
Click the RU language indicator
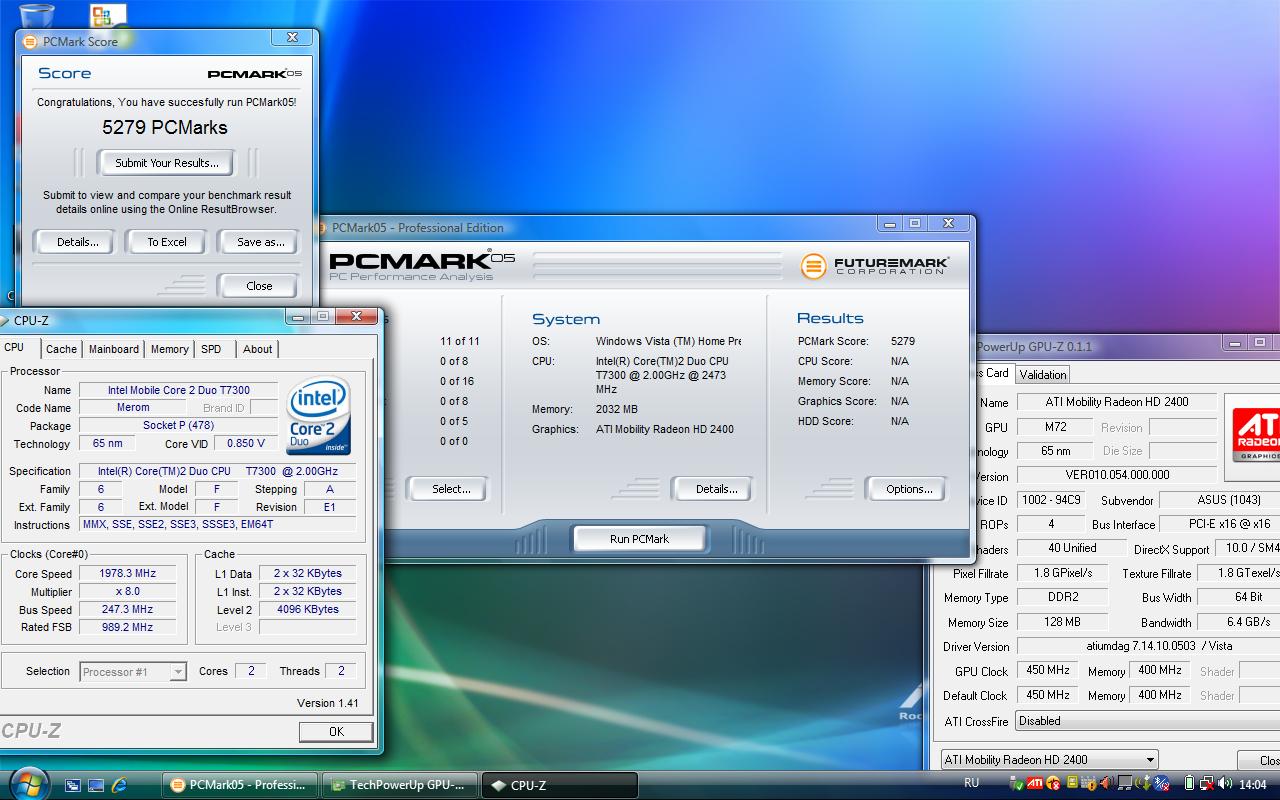(971, 783)
